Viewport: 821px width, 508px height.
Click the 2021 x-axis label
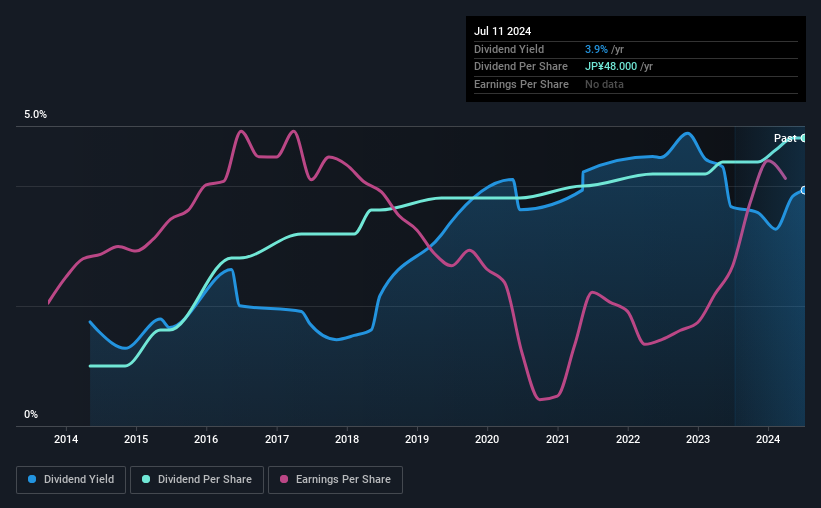click(558, 439)
